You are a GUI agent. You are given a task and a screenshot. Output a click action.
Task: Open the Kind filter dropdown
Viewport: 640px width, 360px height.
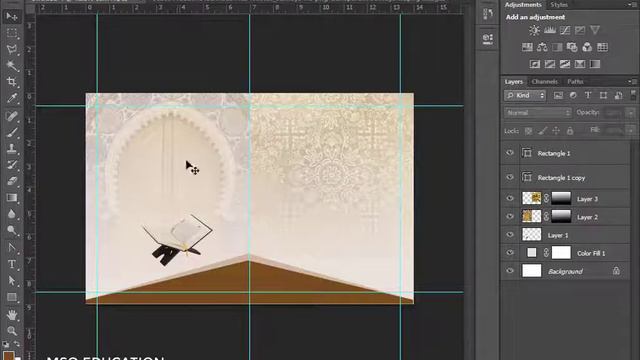[x=525, y=96]
